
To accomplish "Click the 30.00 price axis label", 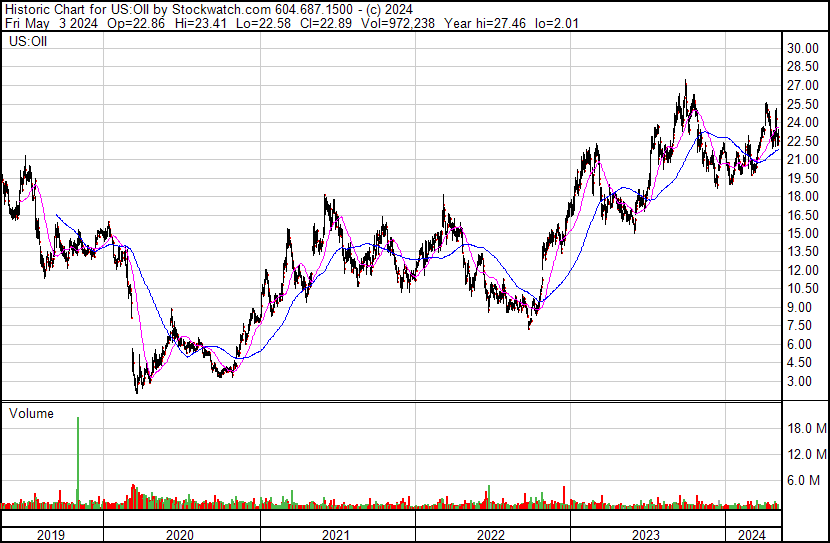I will (x=803, y=48).
